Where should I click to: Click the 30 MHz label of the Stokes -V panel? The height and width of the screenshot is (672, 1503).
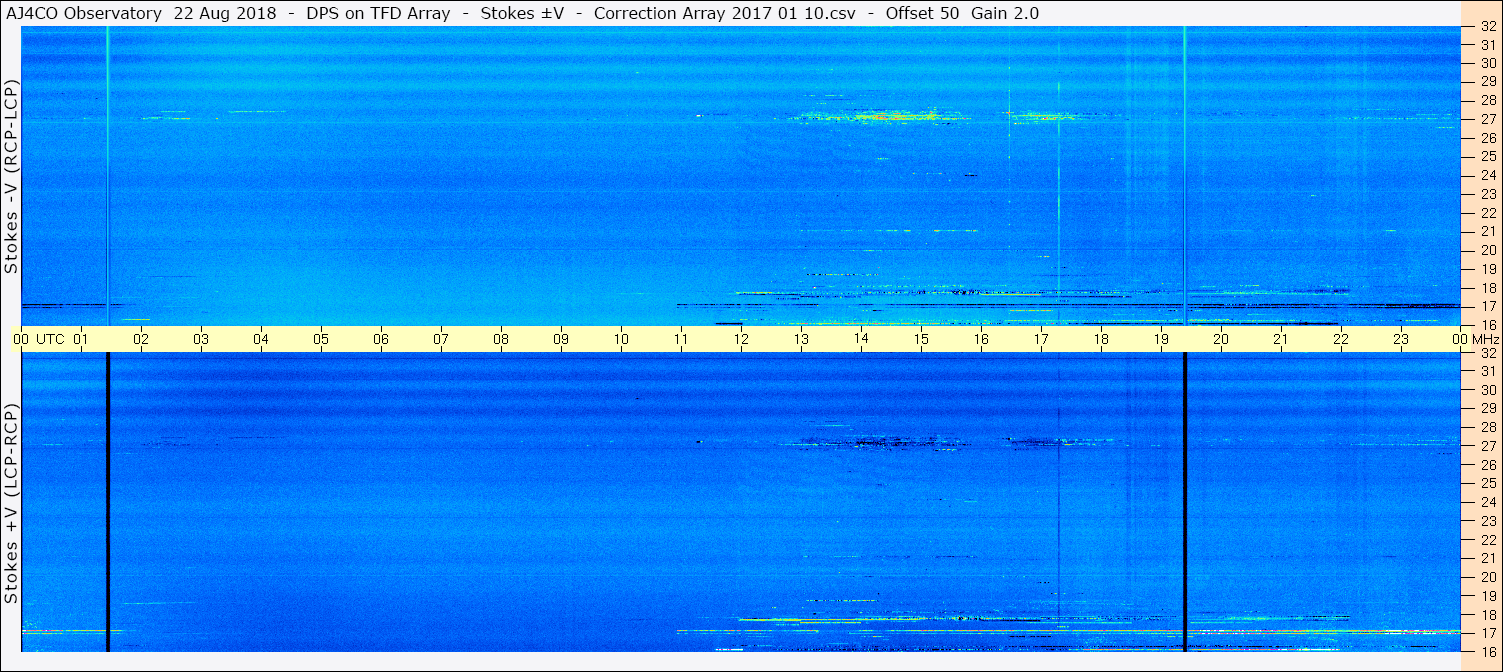[1488, 62]
